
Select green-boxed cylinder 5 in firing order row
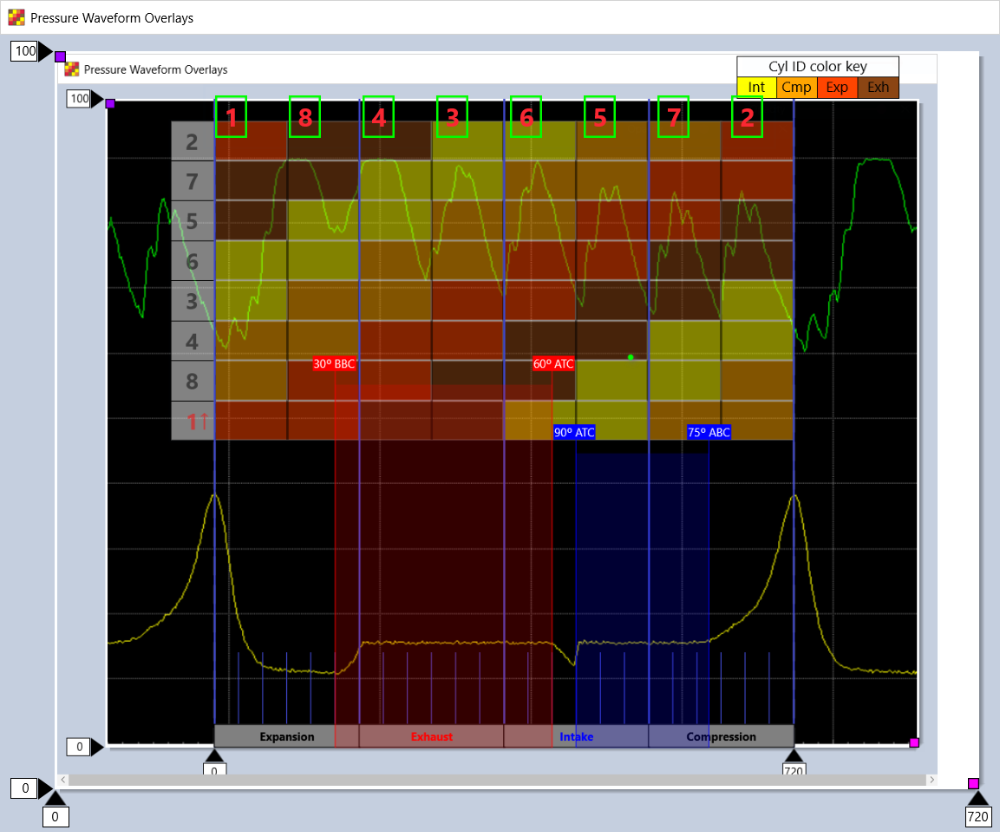point(599,117)
